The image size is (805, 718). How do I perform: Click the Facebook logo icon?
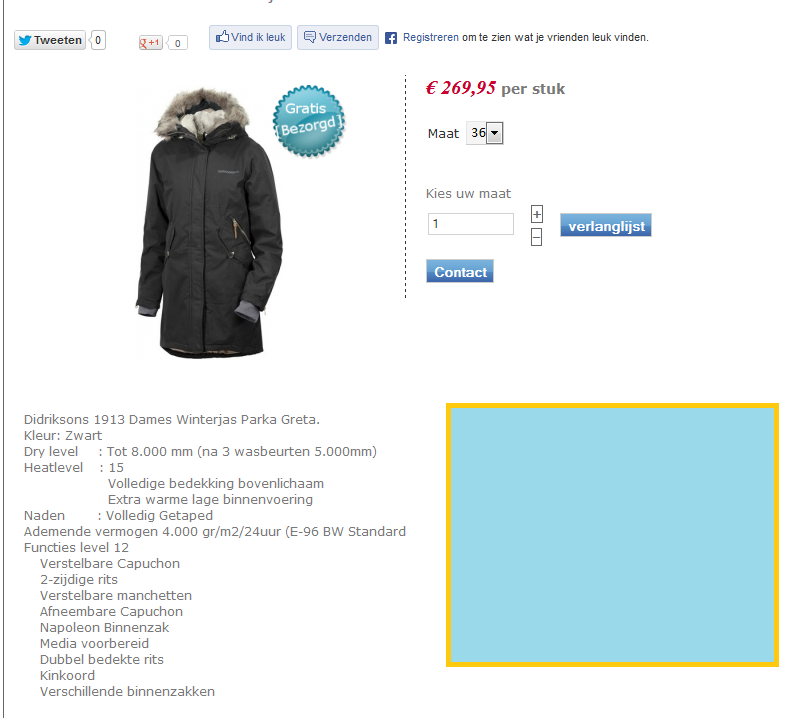391,38
